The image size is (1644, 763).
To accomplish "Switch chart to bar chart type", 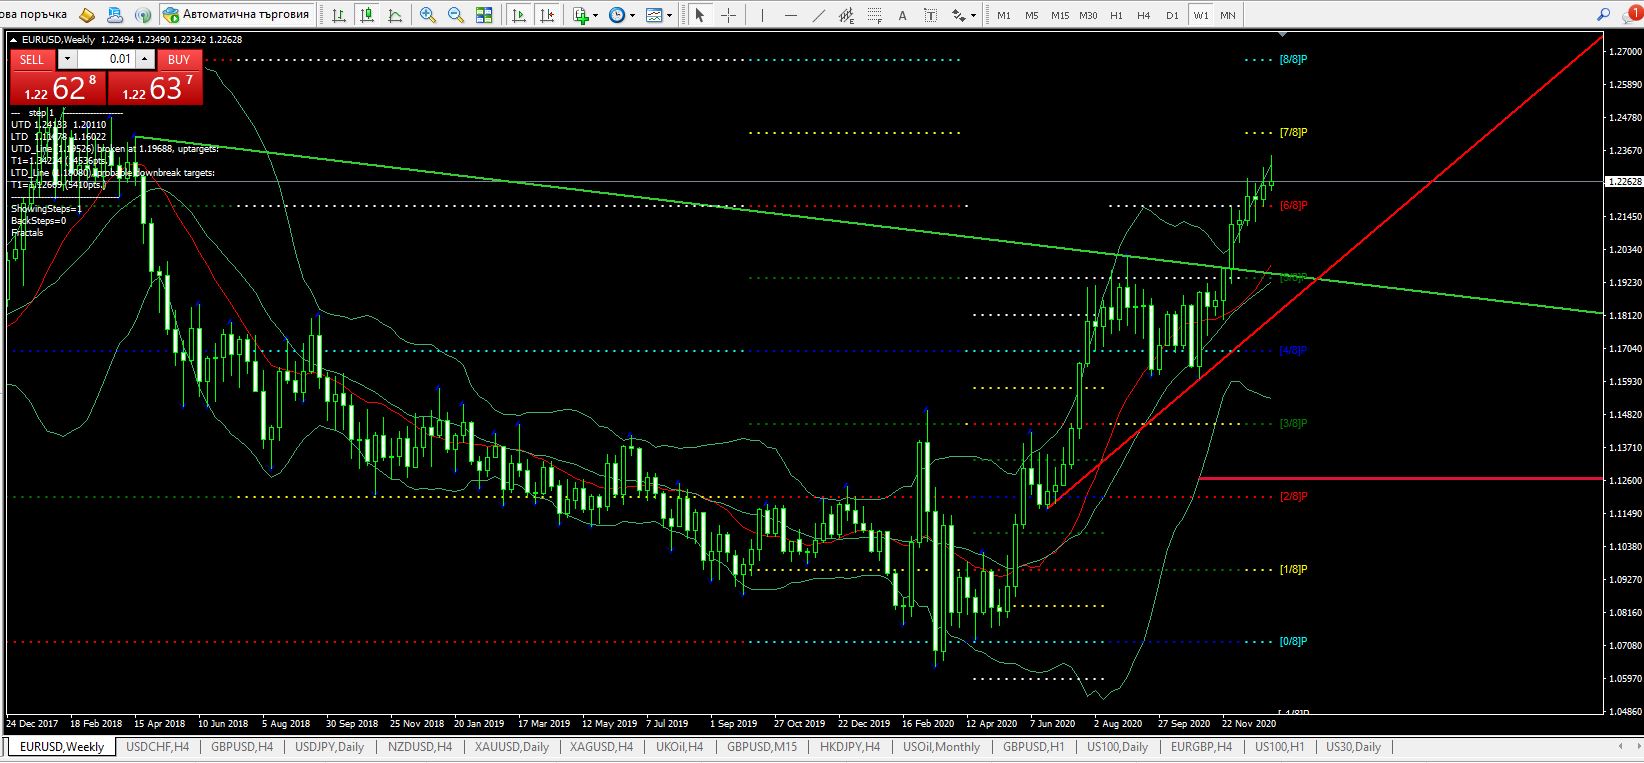I will tap(340, 15).
